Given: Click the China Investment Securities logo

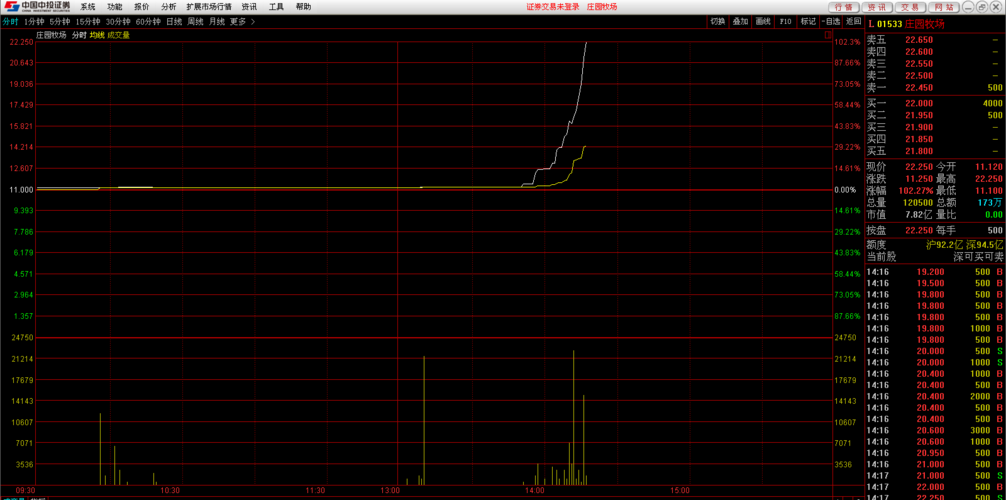Looking at the screenshot, I should pos(35,6).
